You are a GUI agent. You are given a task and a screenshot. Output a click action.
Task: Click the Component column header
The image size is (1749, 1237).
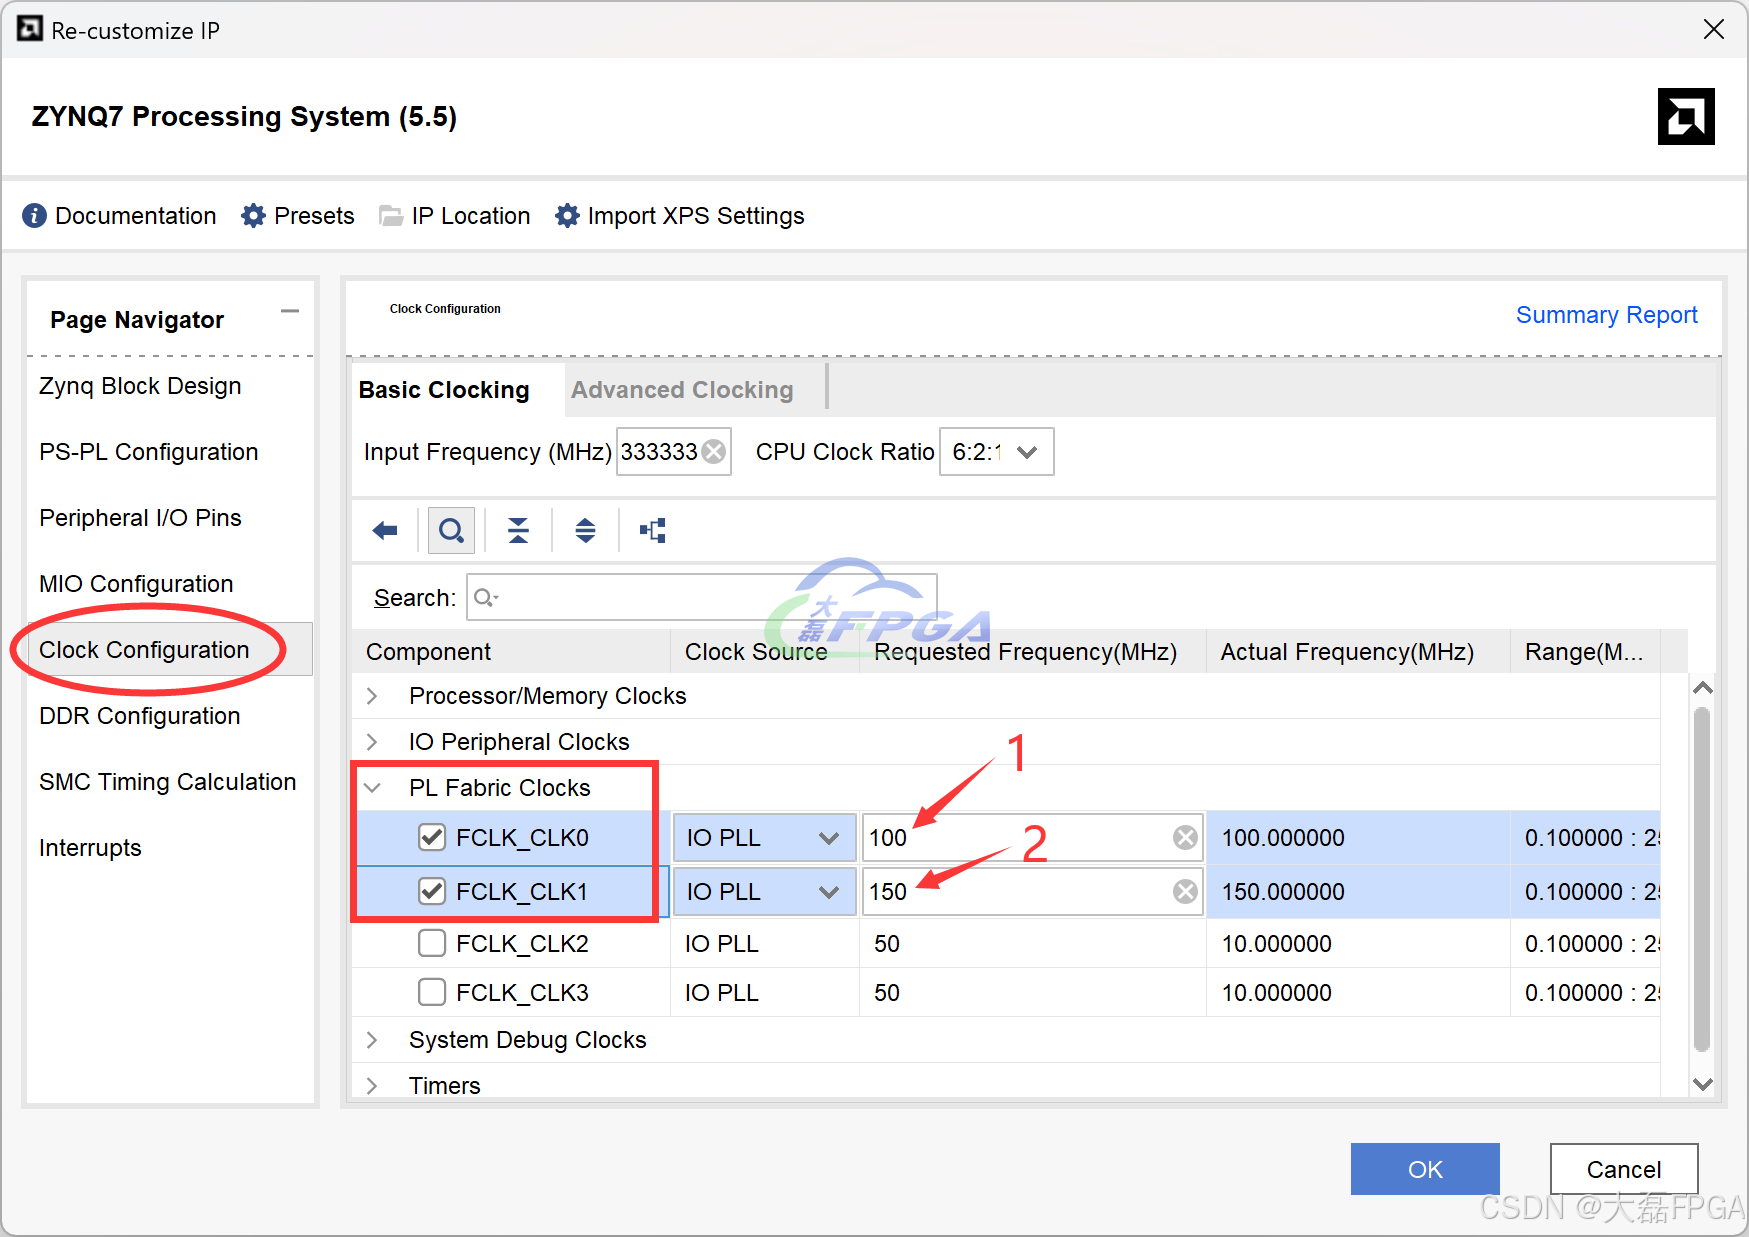point(511,652)
